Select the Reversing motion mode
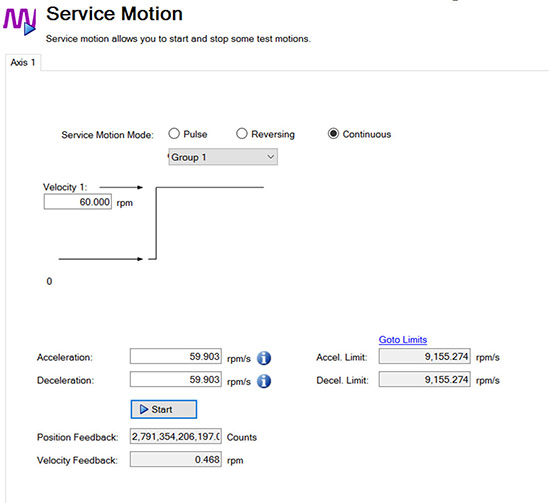Viewport: 549px width, 503px height. (242, 134)
